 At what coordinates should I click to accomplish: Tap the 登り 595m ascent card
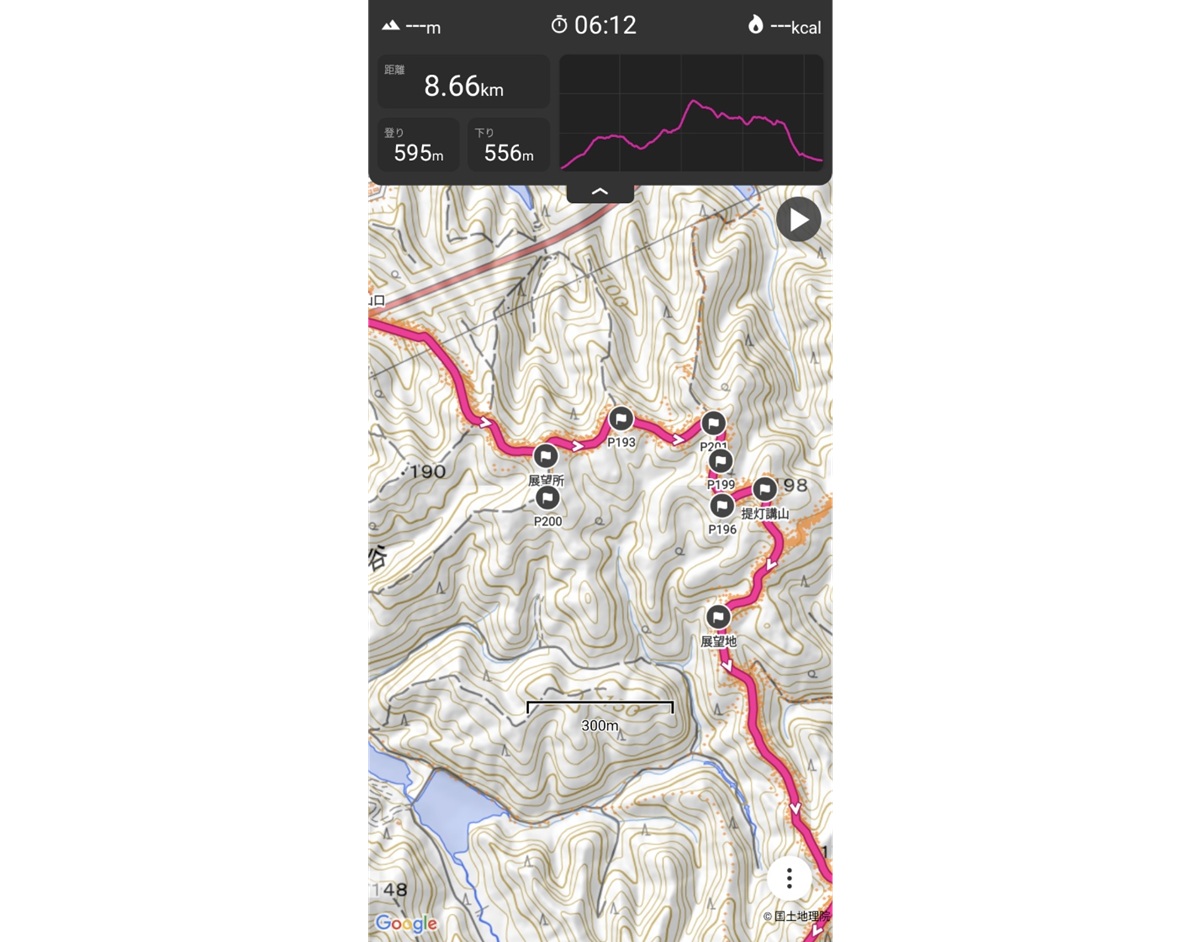coord(418,145)
